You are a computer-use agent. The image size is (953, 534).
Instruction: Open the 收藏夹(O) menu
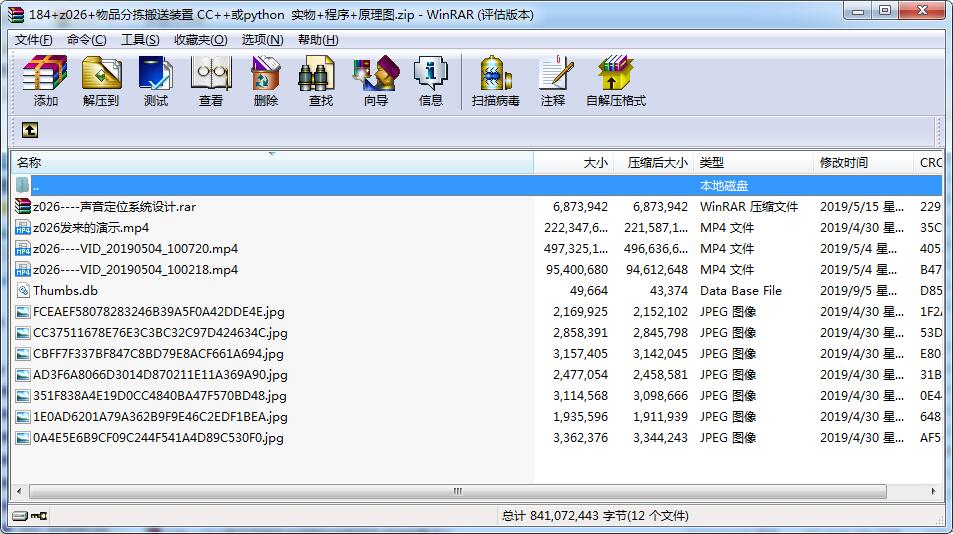[201, 39]
